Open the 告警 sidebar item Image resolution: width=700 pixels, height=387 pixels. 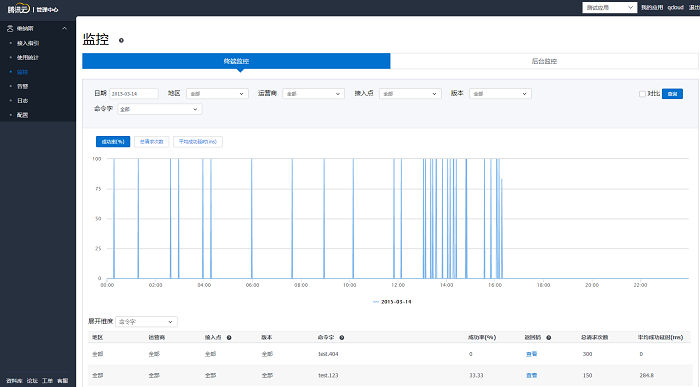click(22, 86)
